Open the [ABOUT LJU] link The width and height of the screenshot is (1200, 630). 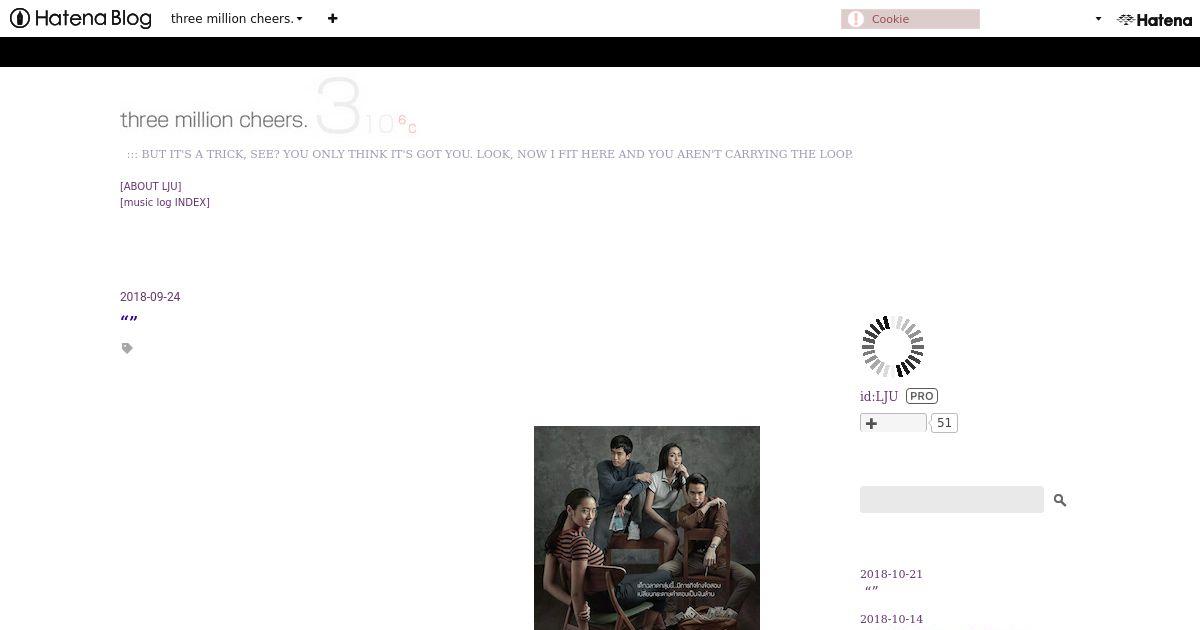[x=151, y=186]
